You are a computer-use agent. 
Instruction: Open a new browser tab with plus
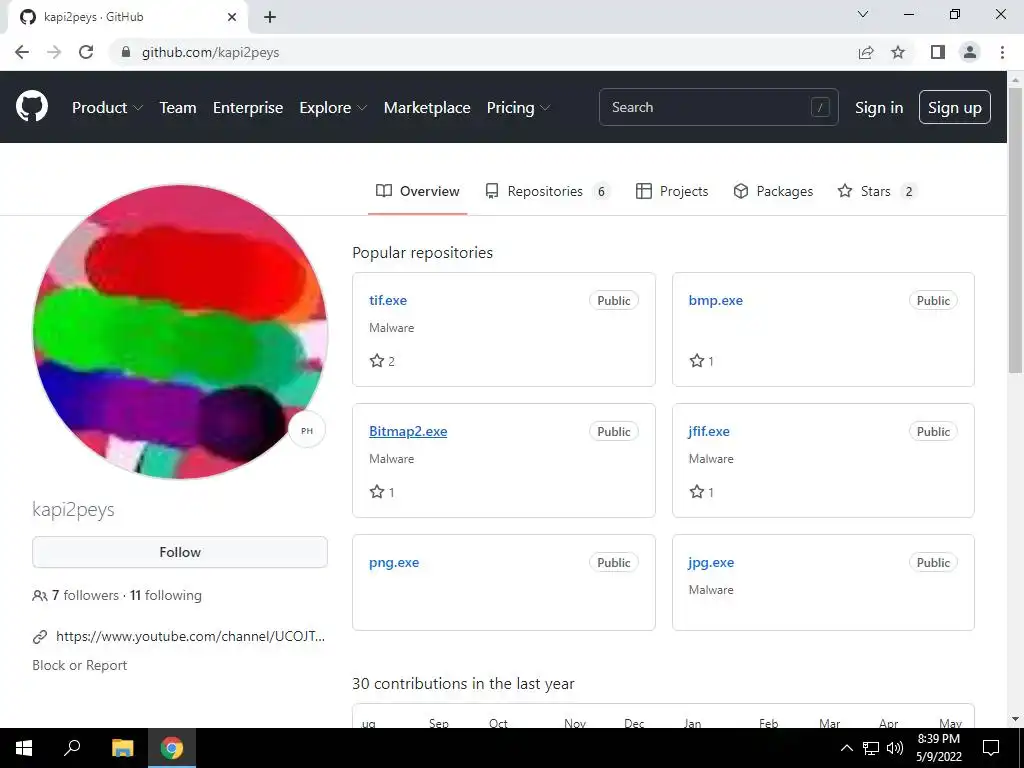[270, 17]
